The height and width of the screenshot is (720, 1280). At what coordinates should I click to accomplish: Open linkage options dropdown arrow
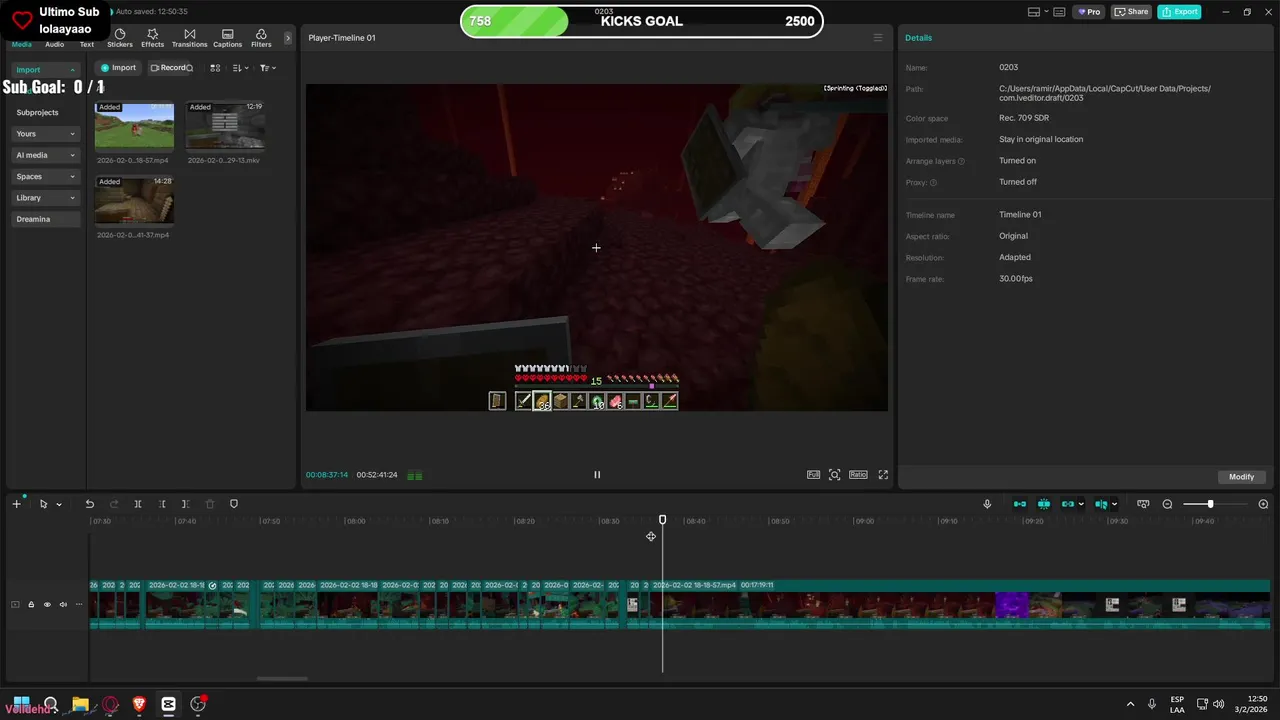(x=1081, y=504)
